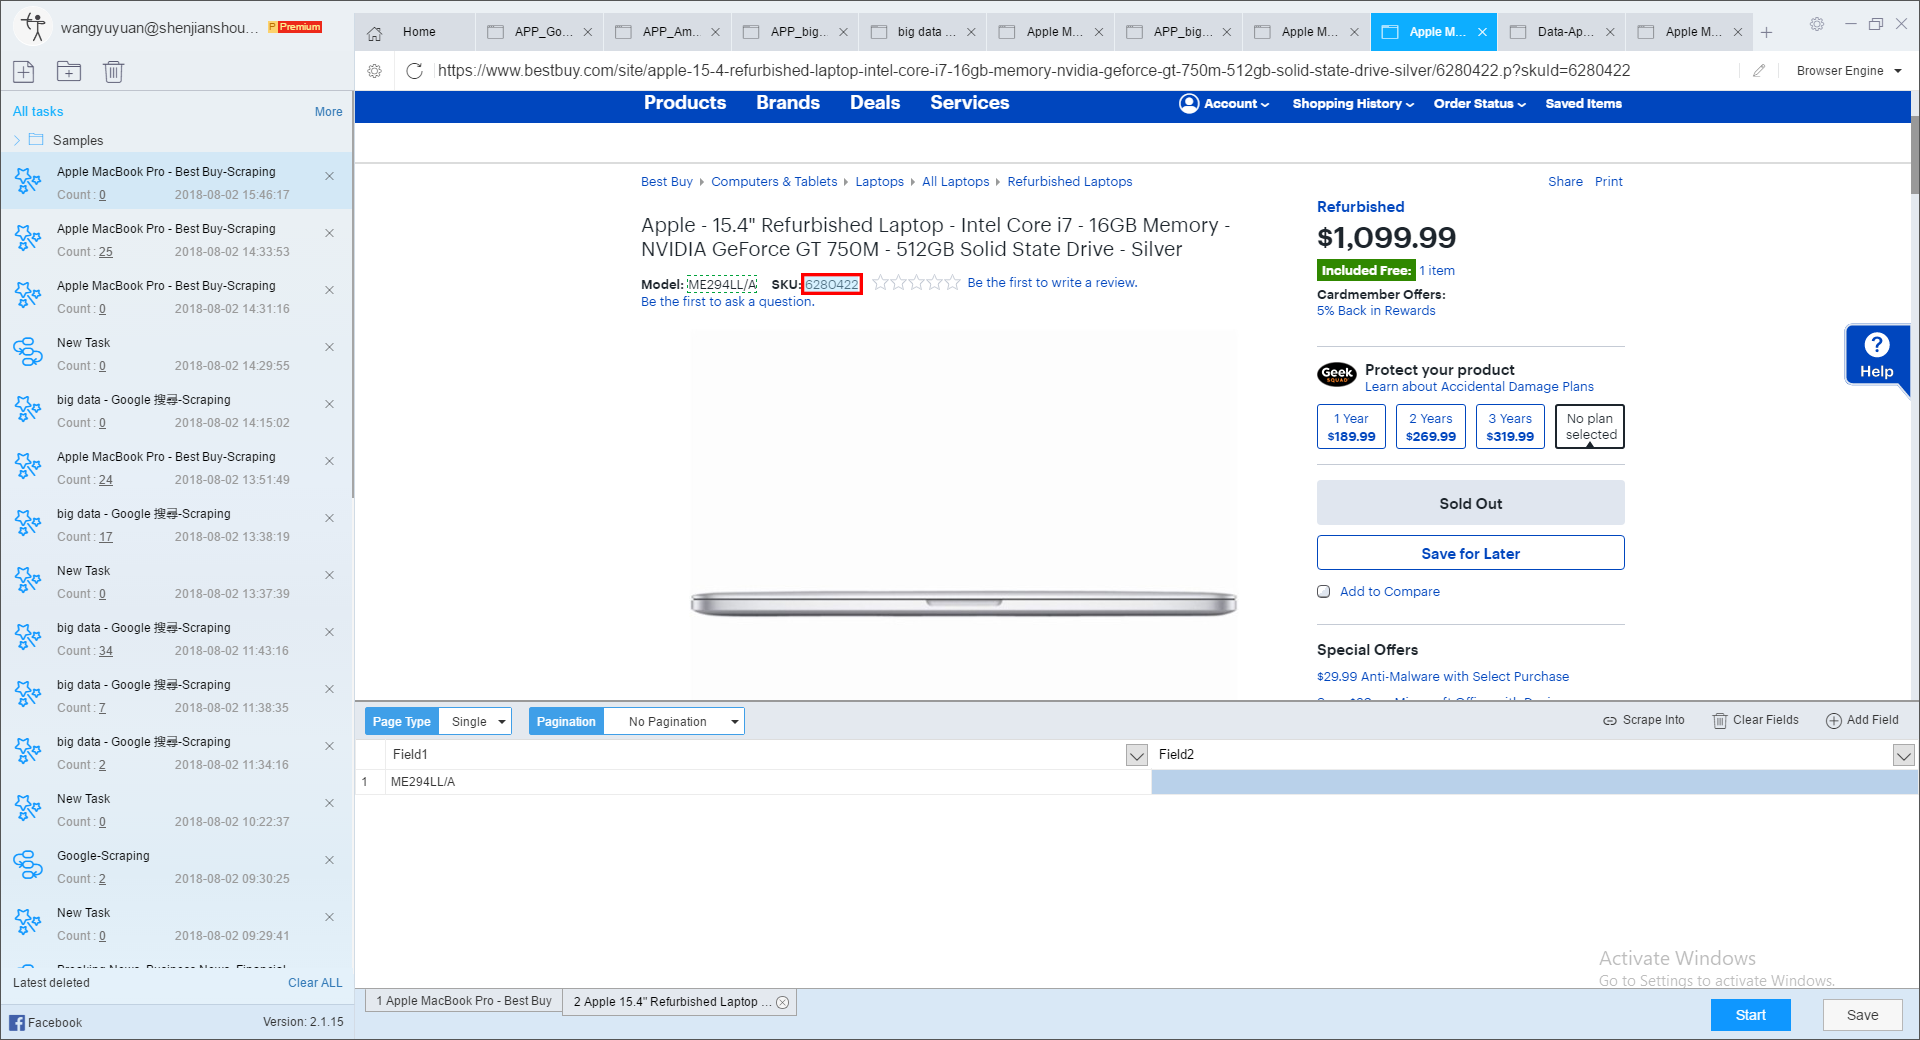Click the Sold Out button
This screenshot has height=1040, width=1920.
(1470, 503)
